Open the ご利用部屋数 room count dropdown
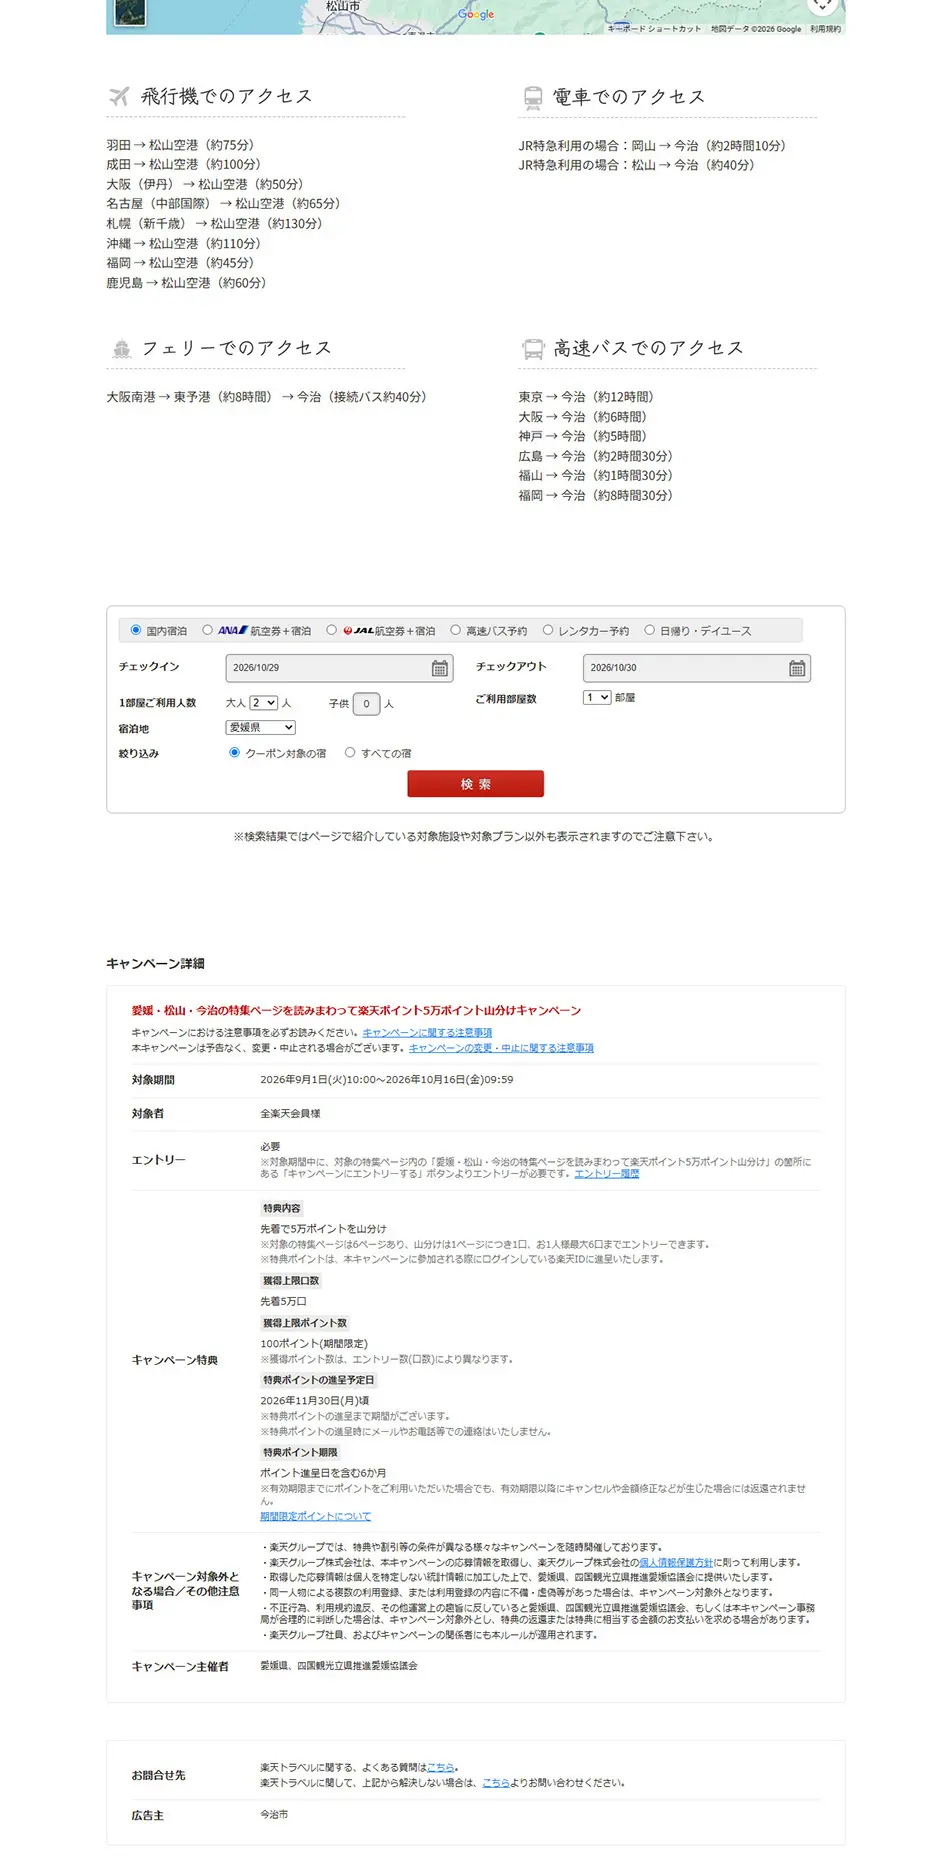This screenshot has height=1874, width=952. click(x=597, y=697)
